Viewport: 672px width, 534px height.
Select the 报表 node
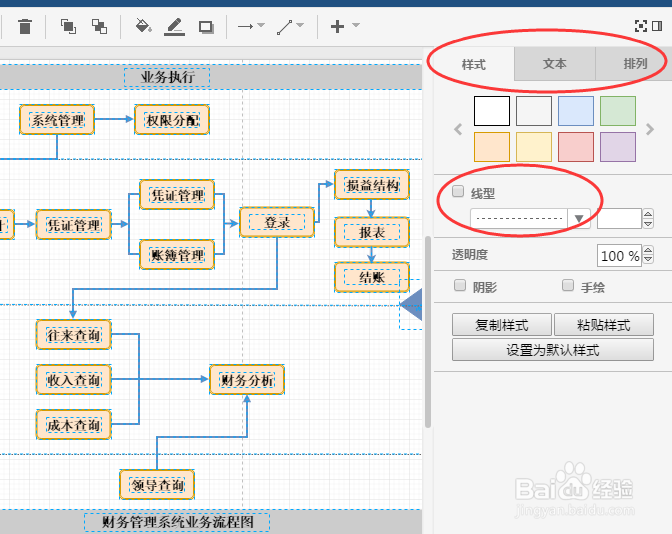372,232
